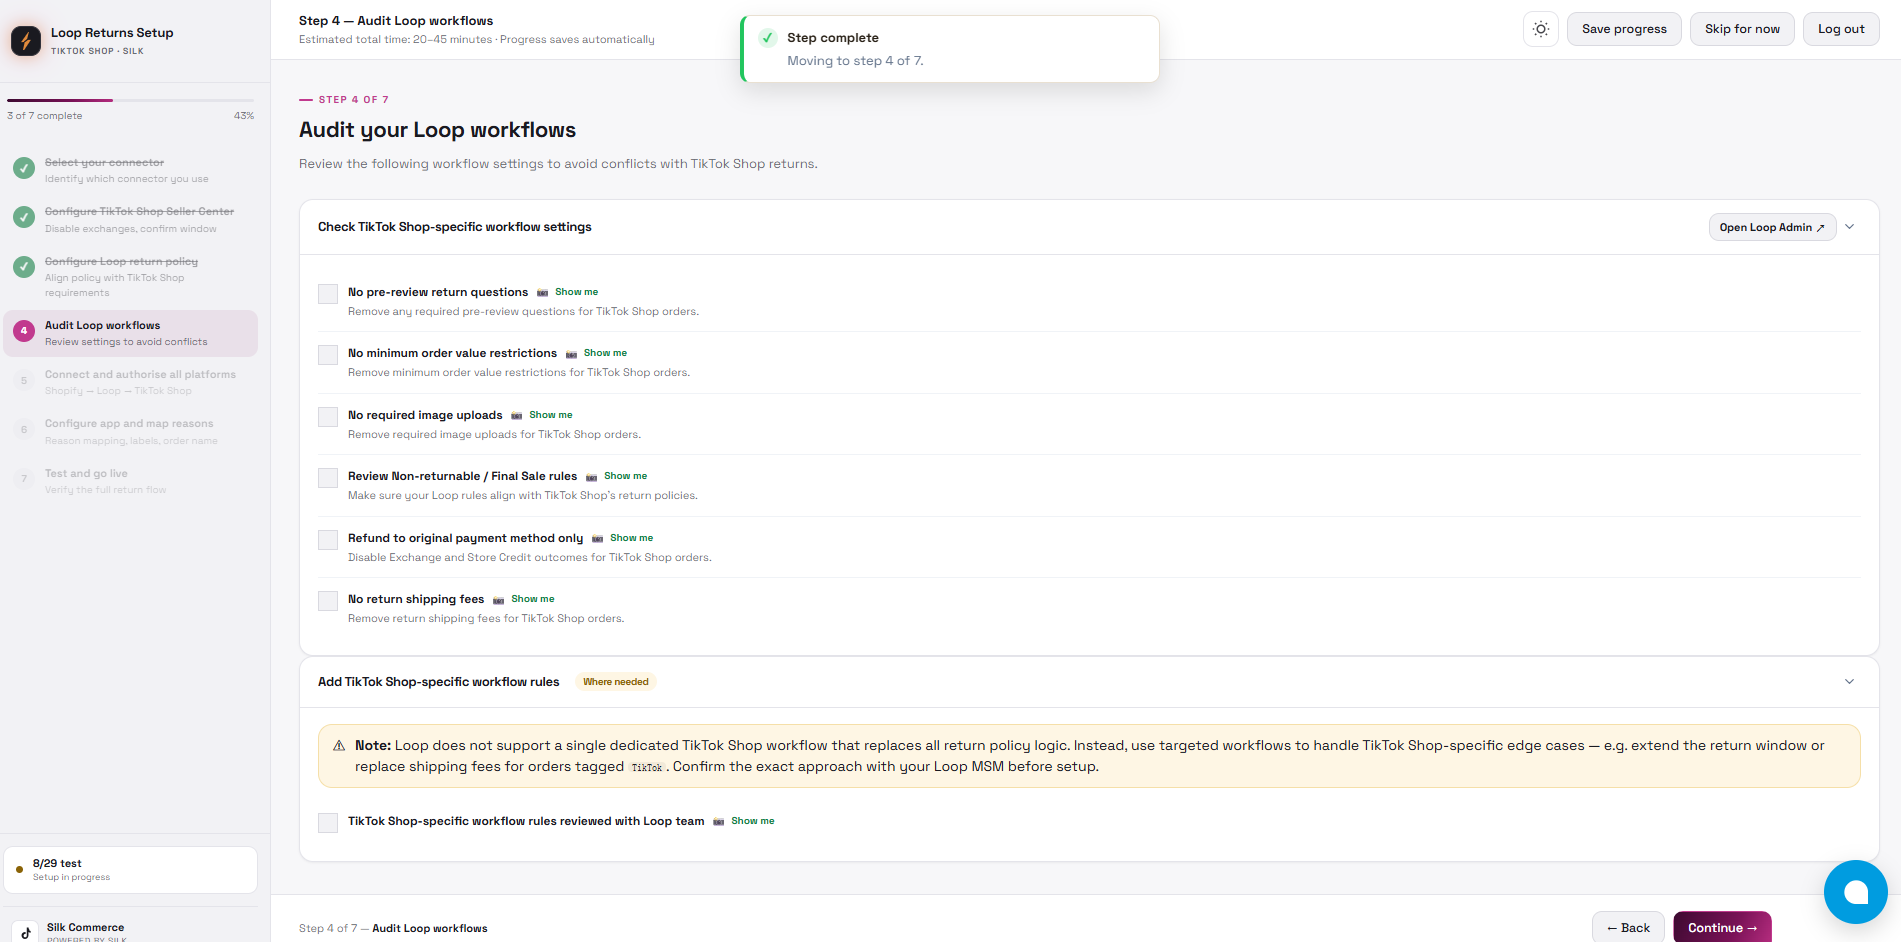Image resolution: width=1901 pixels, height=942 pixels.
Task: Open Configure app and map reasons step
Action: [x=131, y=432]
